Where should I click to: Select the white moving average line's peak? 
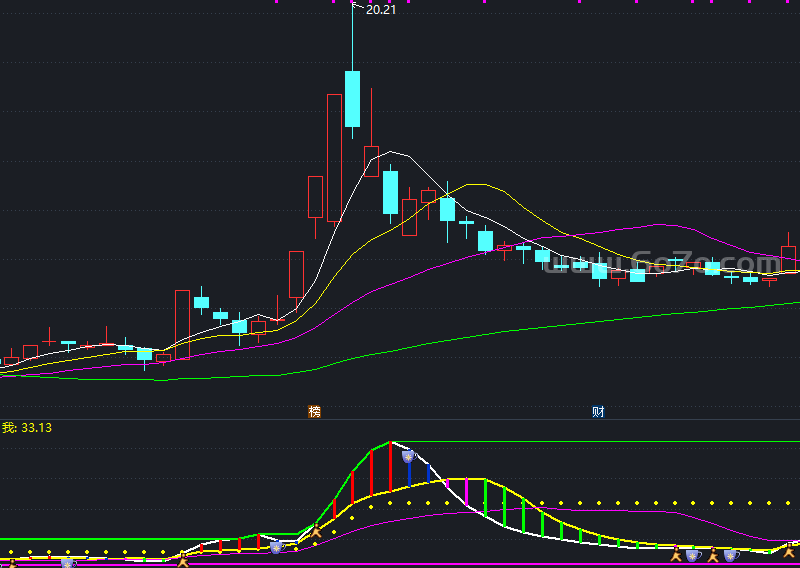point(394,152)
